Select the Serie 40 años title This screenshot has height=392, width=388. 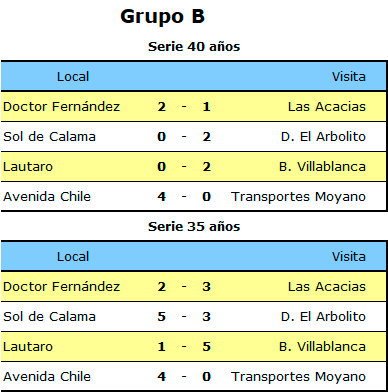(x=194, y=46)
